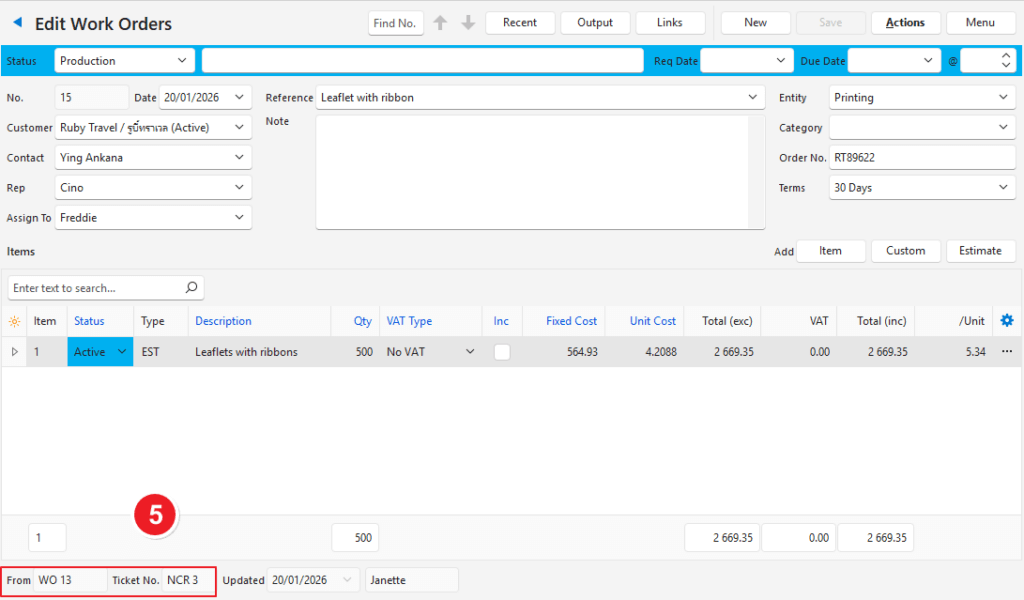Increment the time stepper next to Due Date
The width and height of the screenshot is (1024, 600).
click(1004, 55)
